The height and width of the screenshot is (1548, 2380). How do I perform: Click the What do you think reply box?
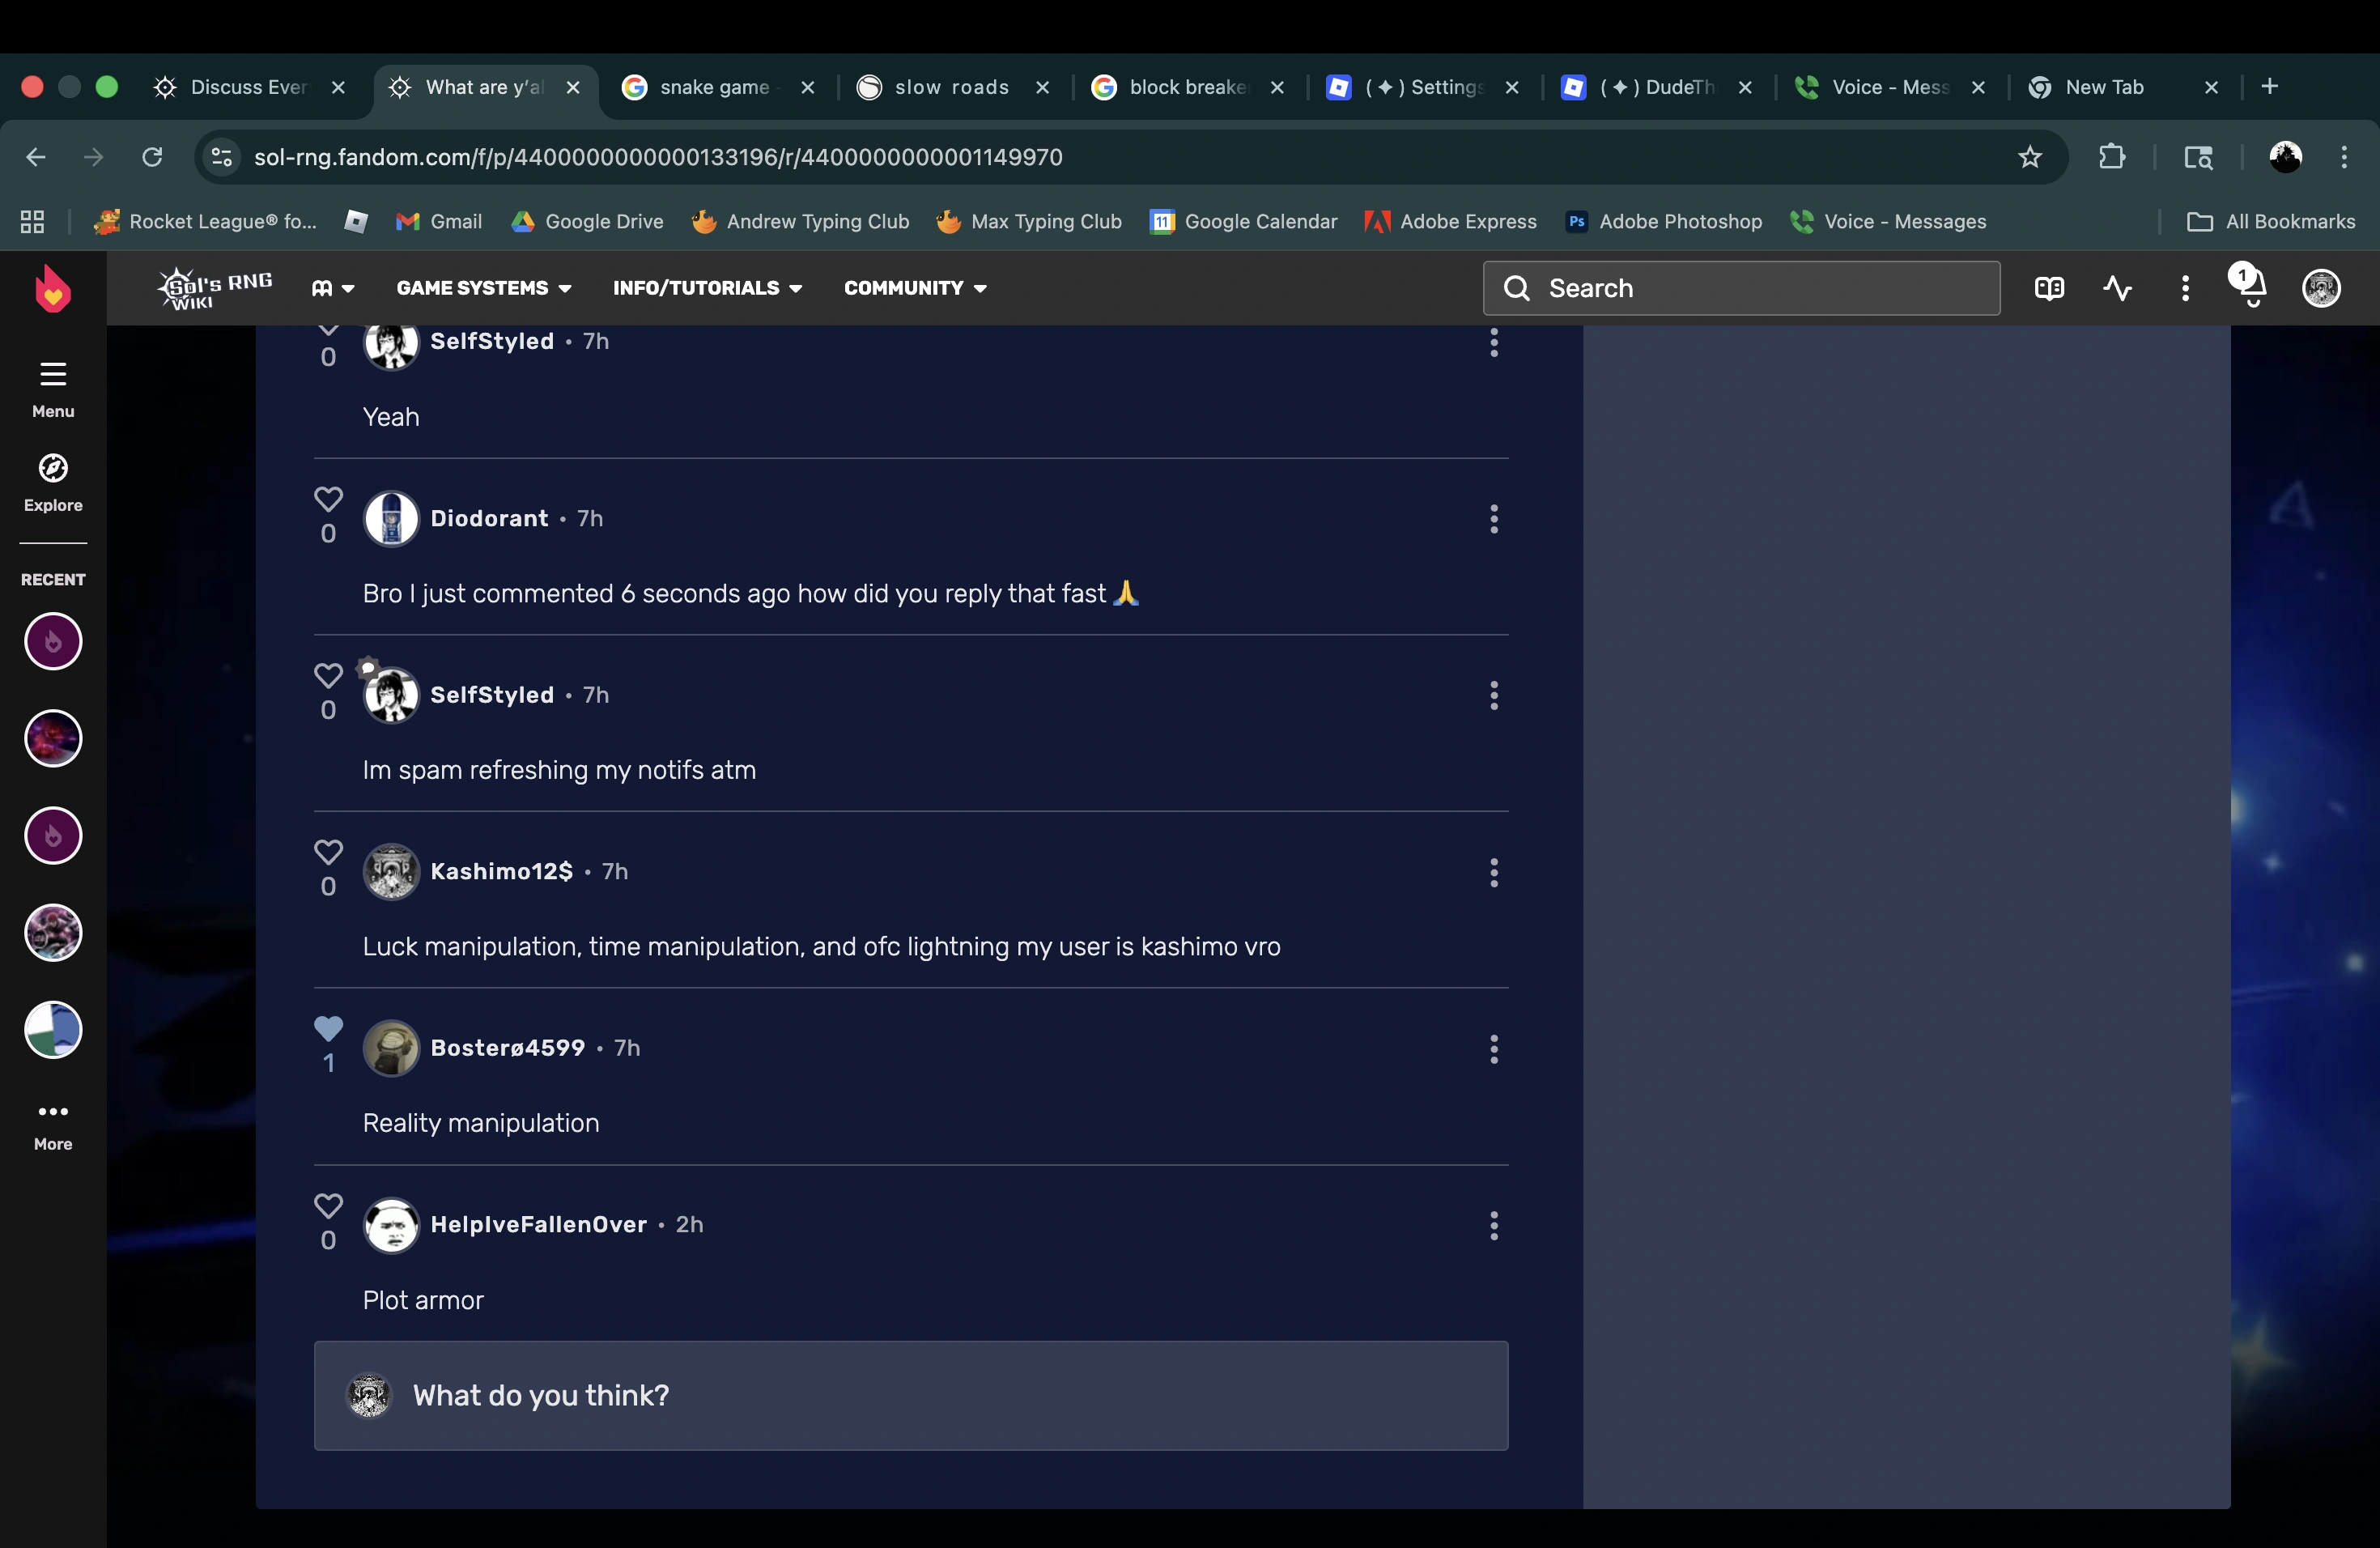(x=910, y=1395)
